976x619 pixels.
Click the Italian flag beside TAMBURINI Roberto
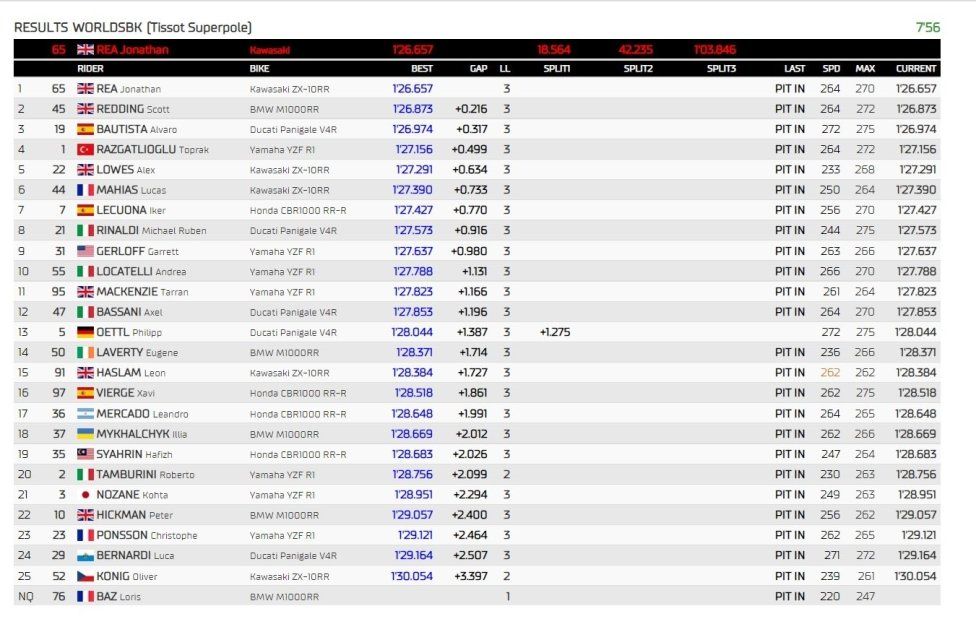tap(85, 475)
